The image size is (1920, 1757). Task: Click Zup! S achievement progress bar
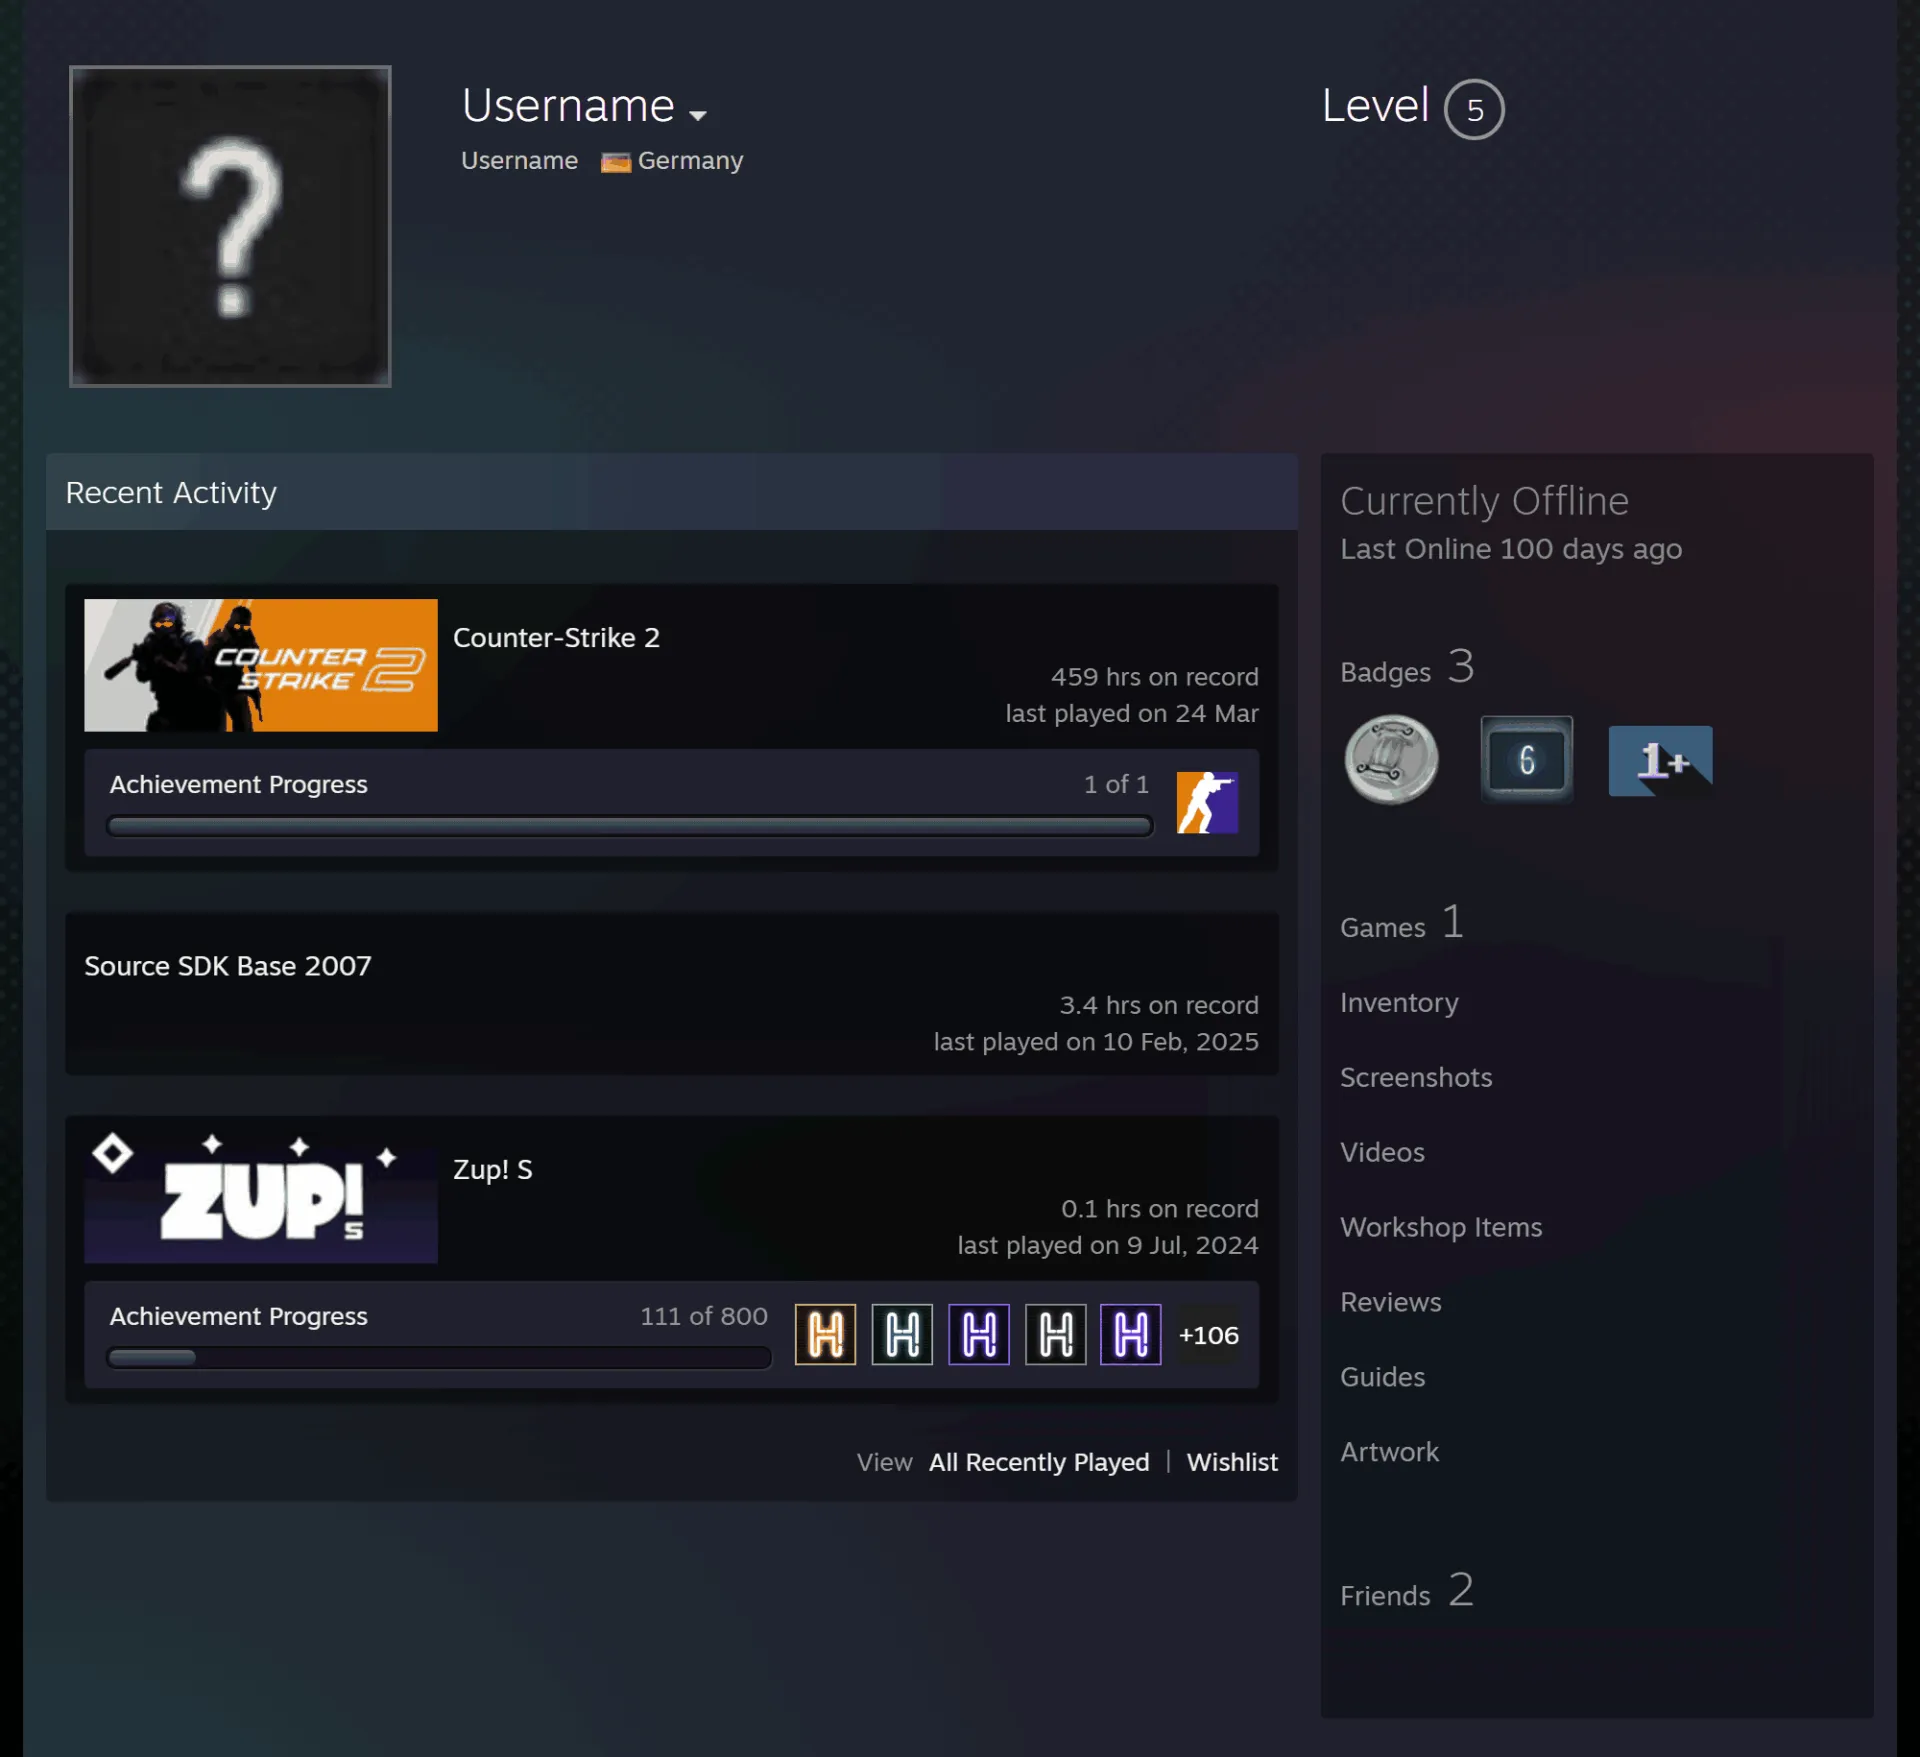(x=439, y=1357)
